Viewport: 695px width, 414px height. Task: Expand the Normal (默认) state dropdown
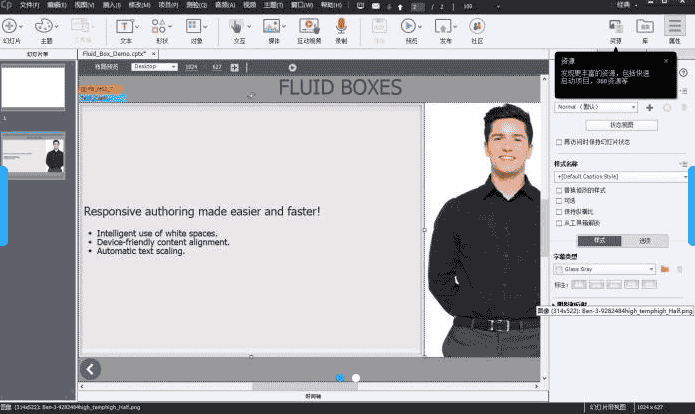(x=596, y=106)
